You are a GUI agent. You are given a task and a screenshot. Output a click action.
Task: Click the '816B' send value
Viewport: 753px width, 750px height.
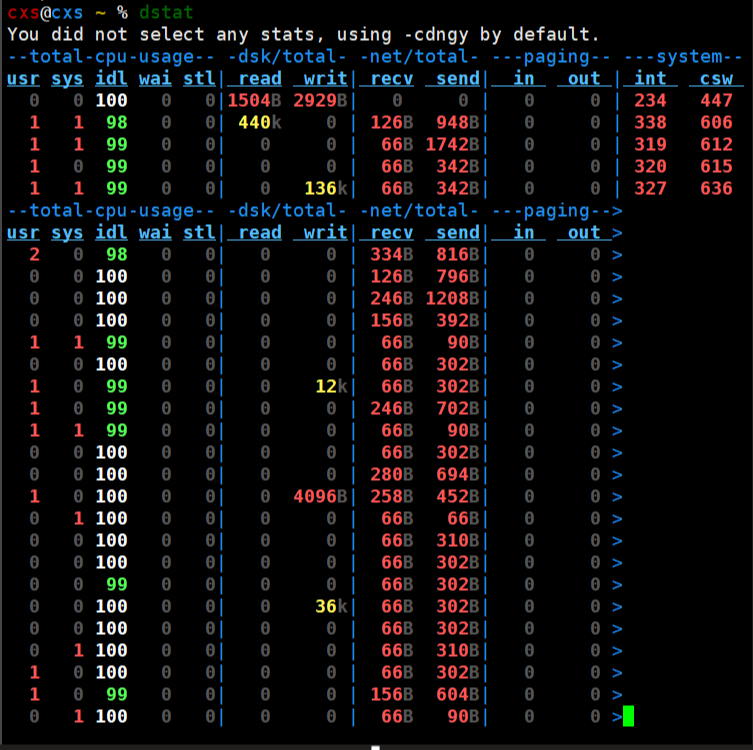[x=458, y=254]
